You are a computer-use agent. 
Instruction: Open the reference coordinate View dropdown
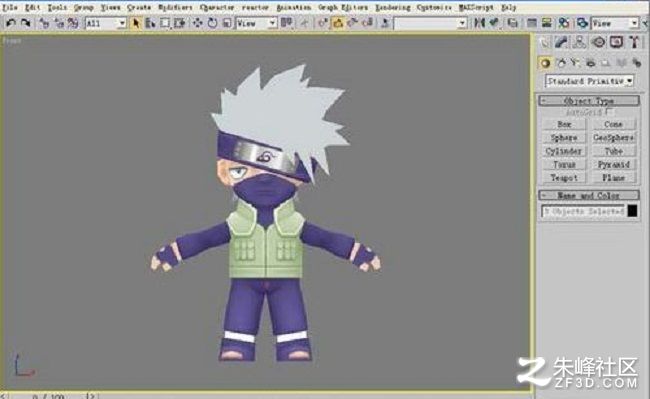click(x=256, y=23)
